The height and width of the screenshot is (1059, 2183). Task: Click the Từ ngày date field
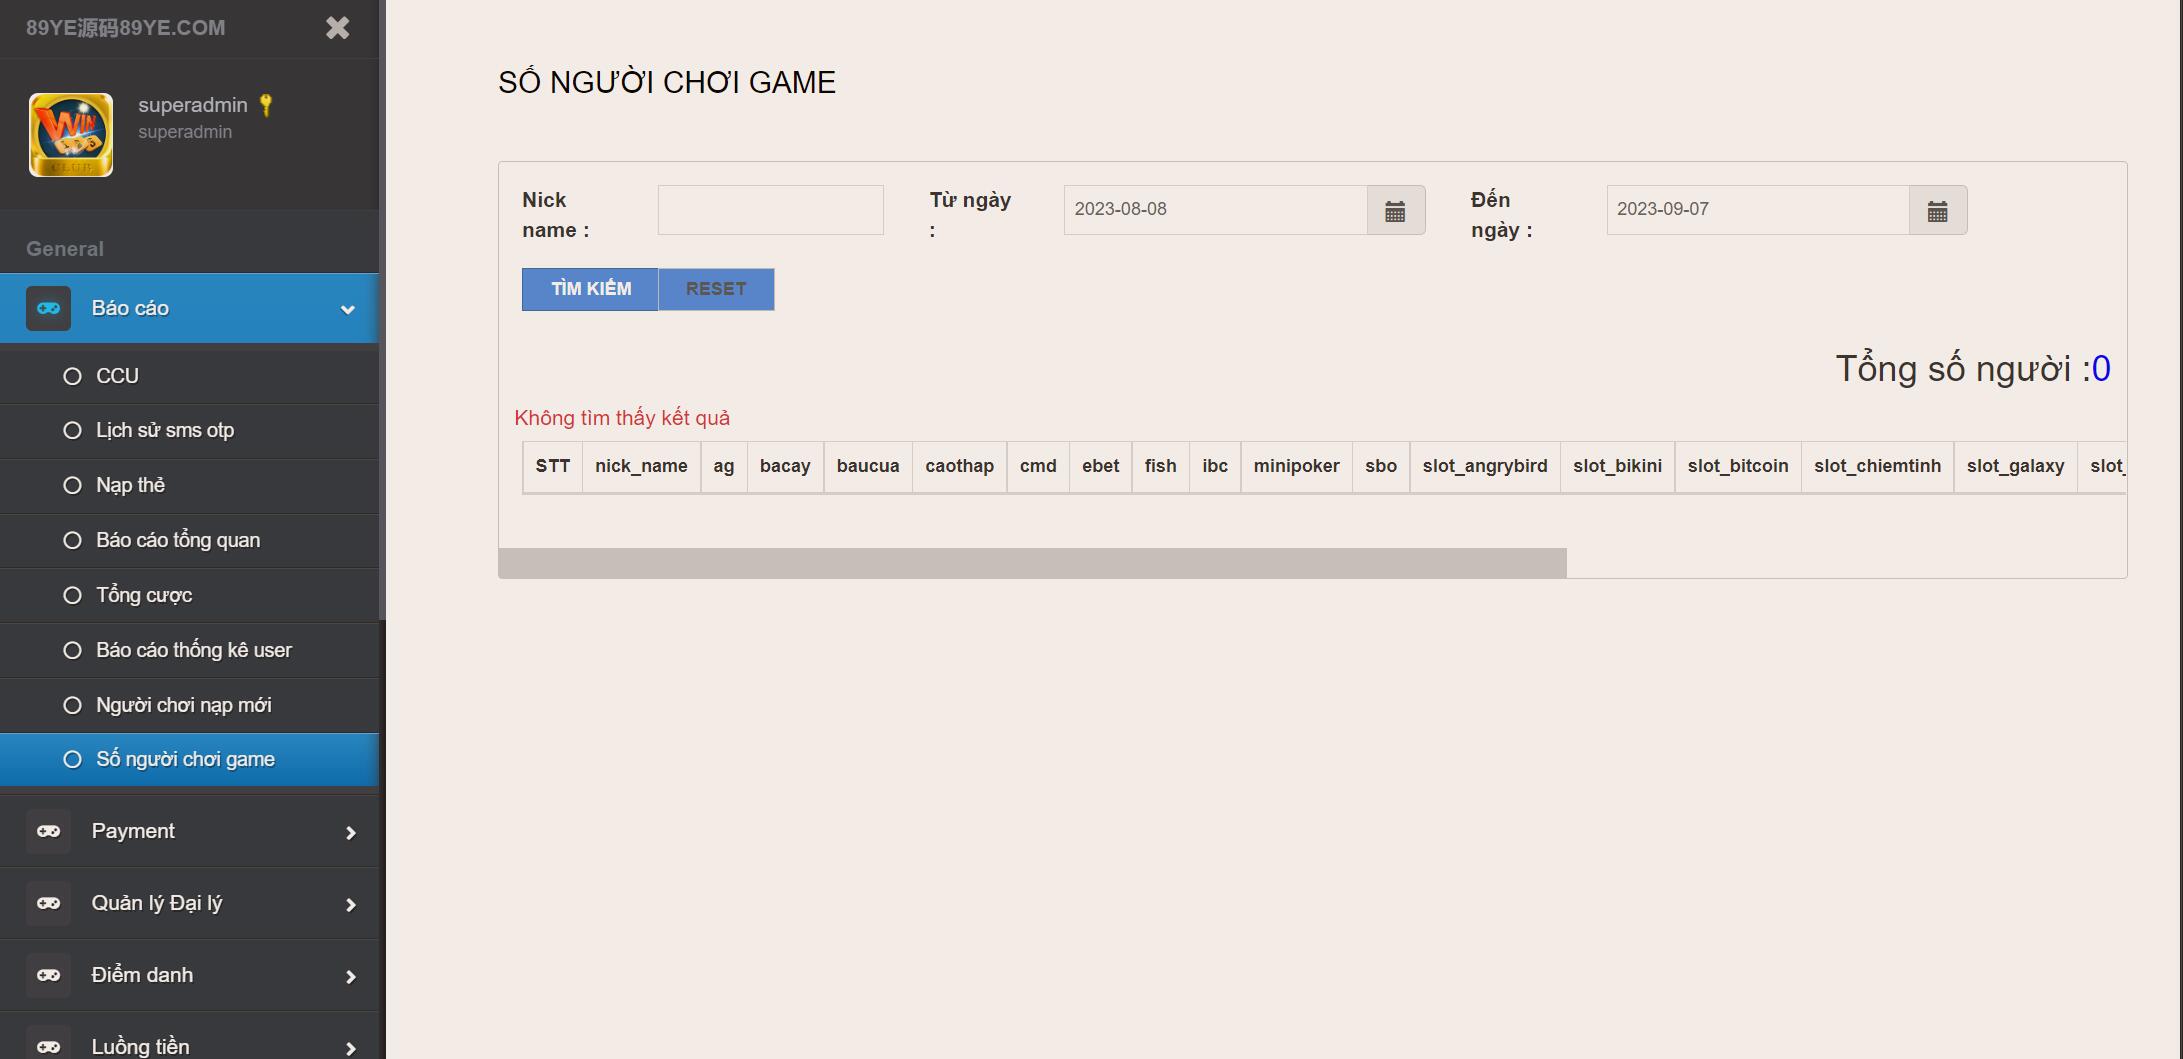tap(1215, 210)
